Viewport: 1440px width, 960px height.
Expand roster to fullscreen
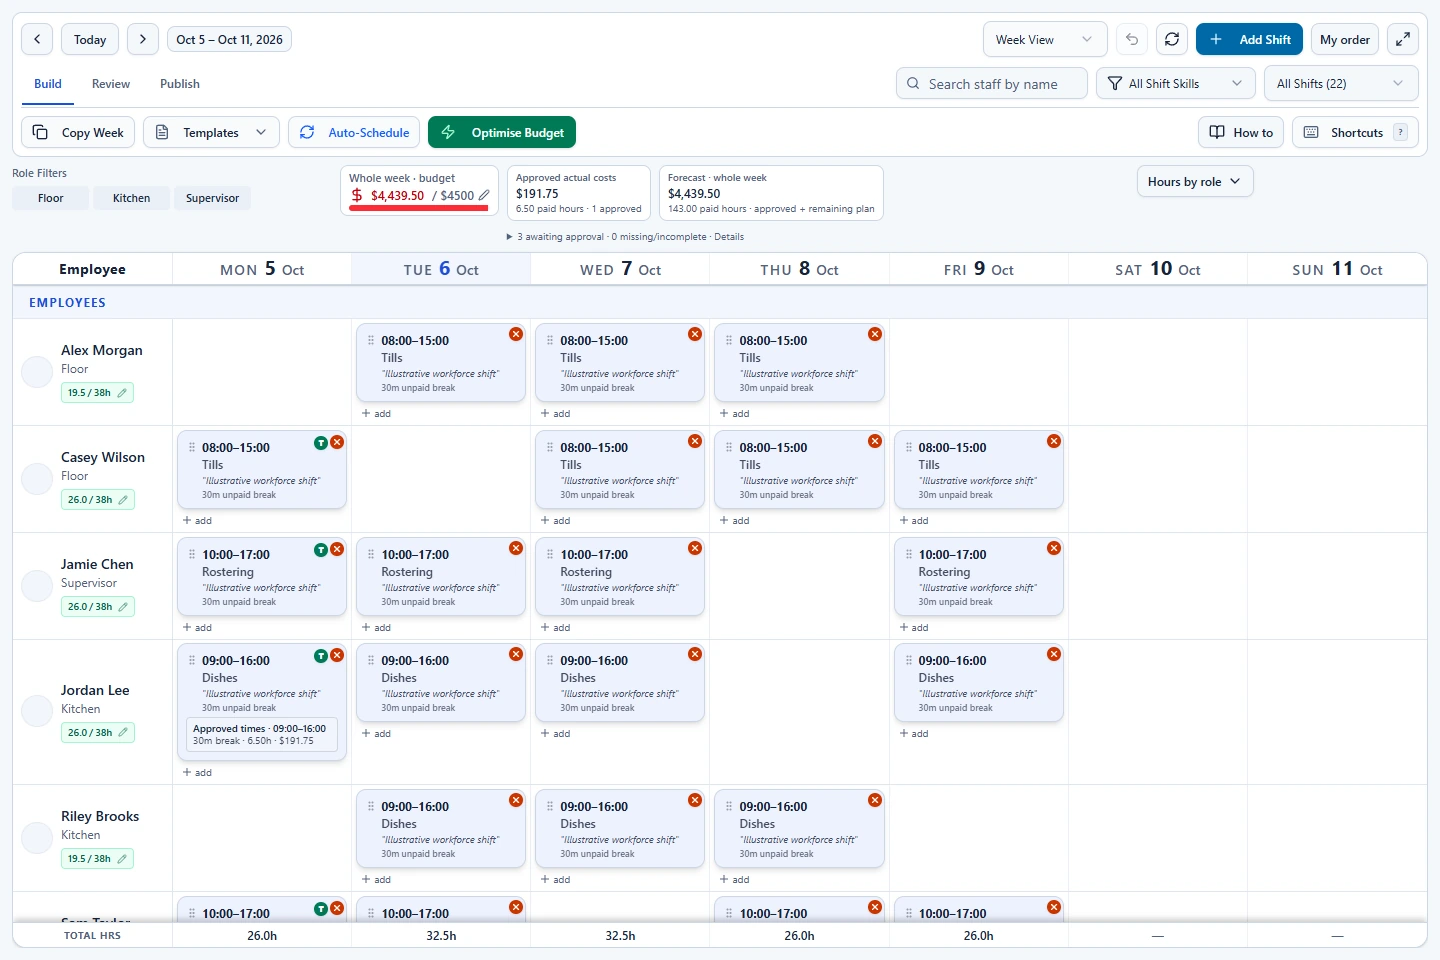(x=1403, y=40)
